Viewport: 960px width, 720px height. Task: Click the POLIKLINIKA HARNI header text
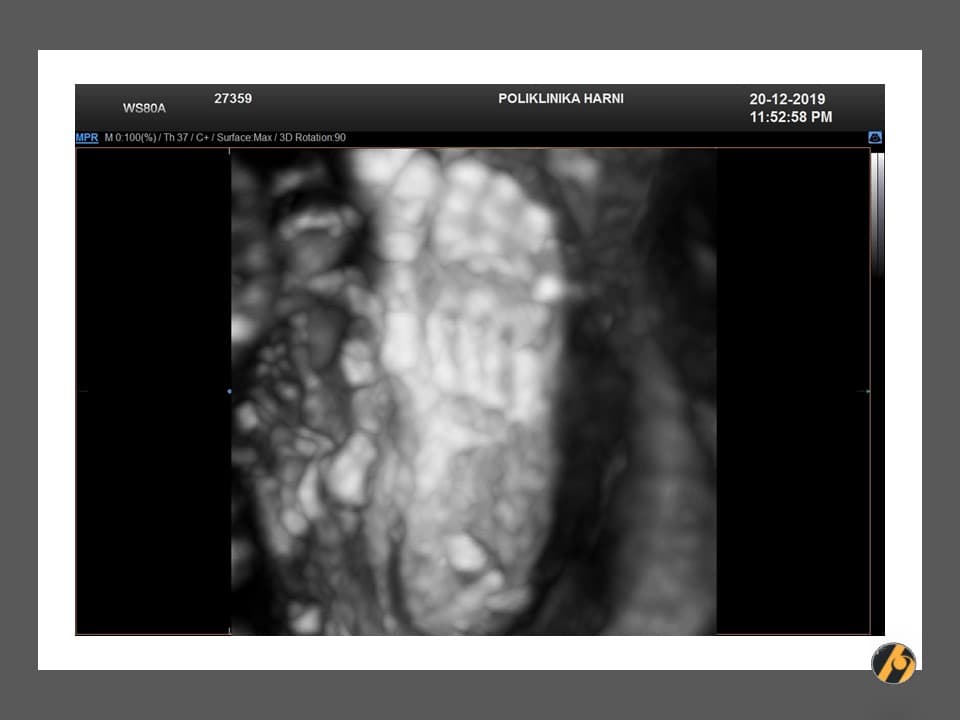coord(561,99)
